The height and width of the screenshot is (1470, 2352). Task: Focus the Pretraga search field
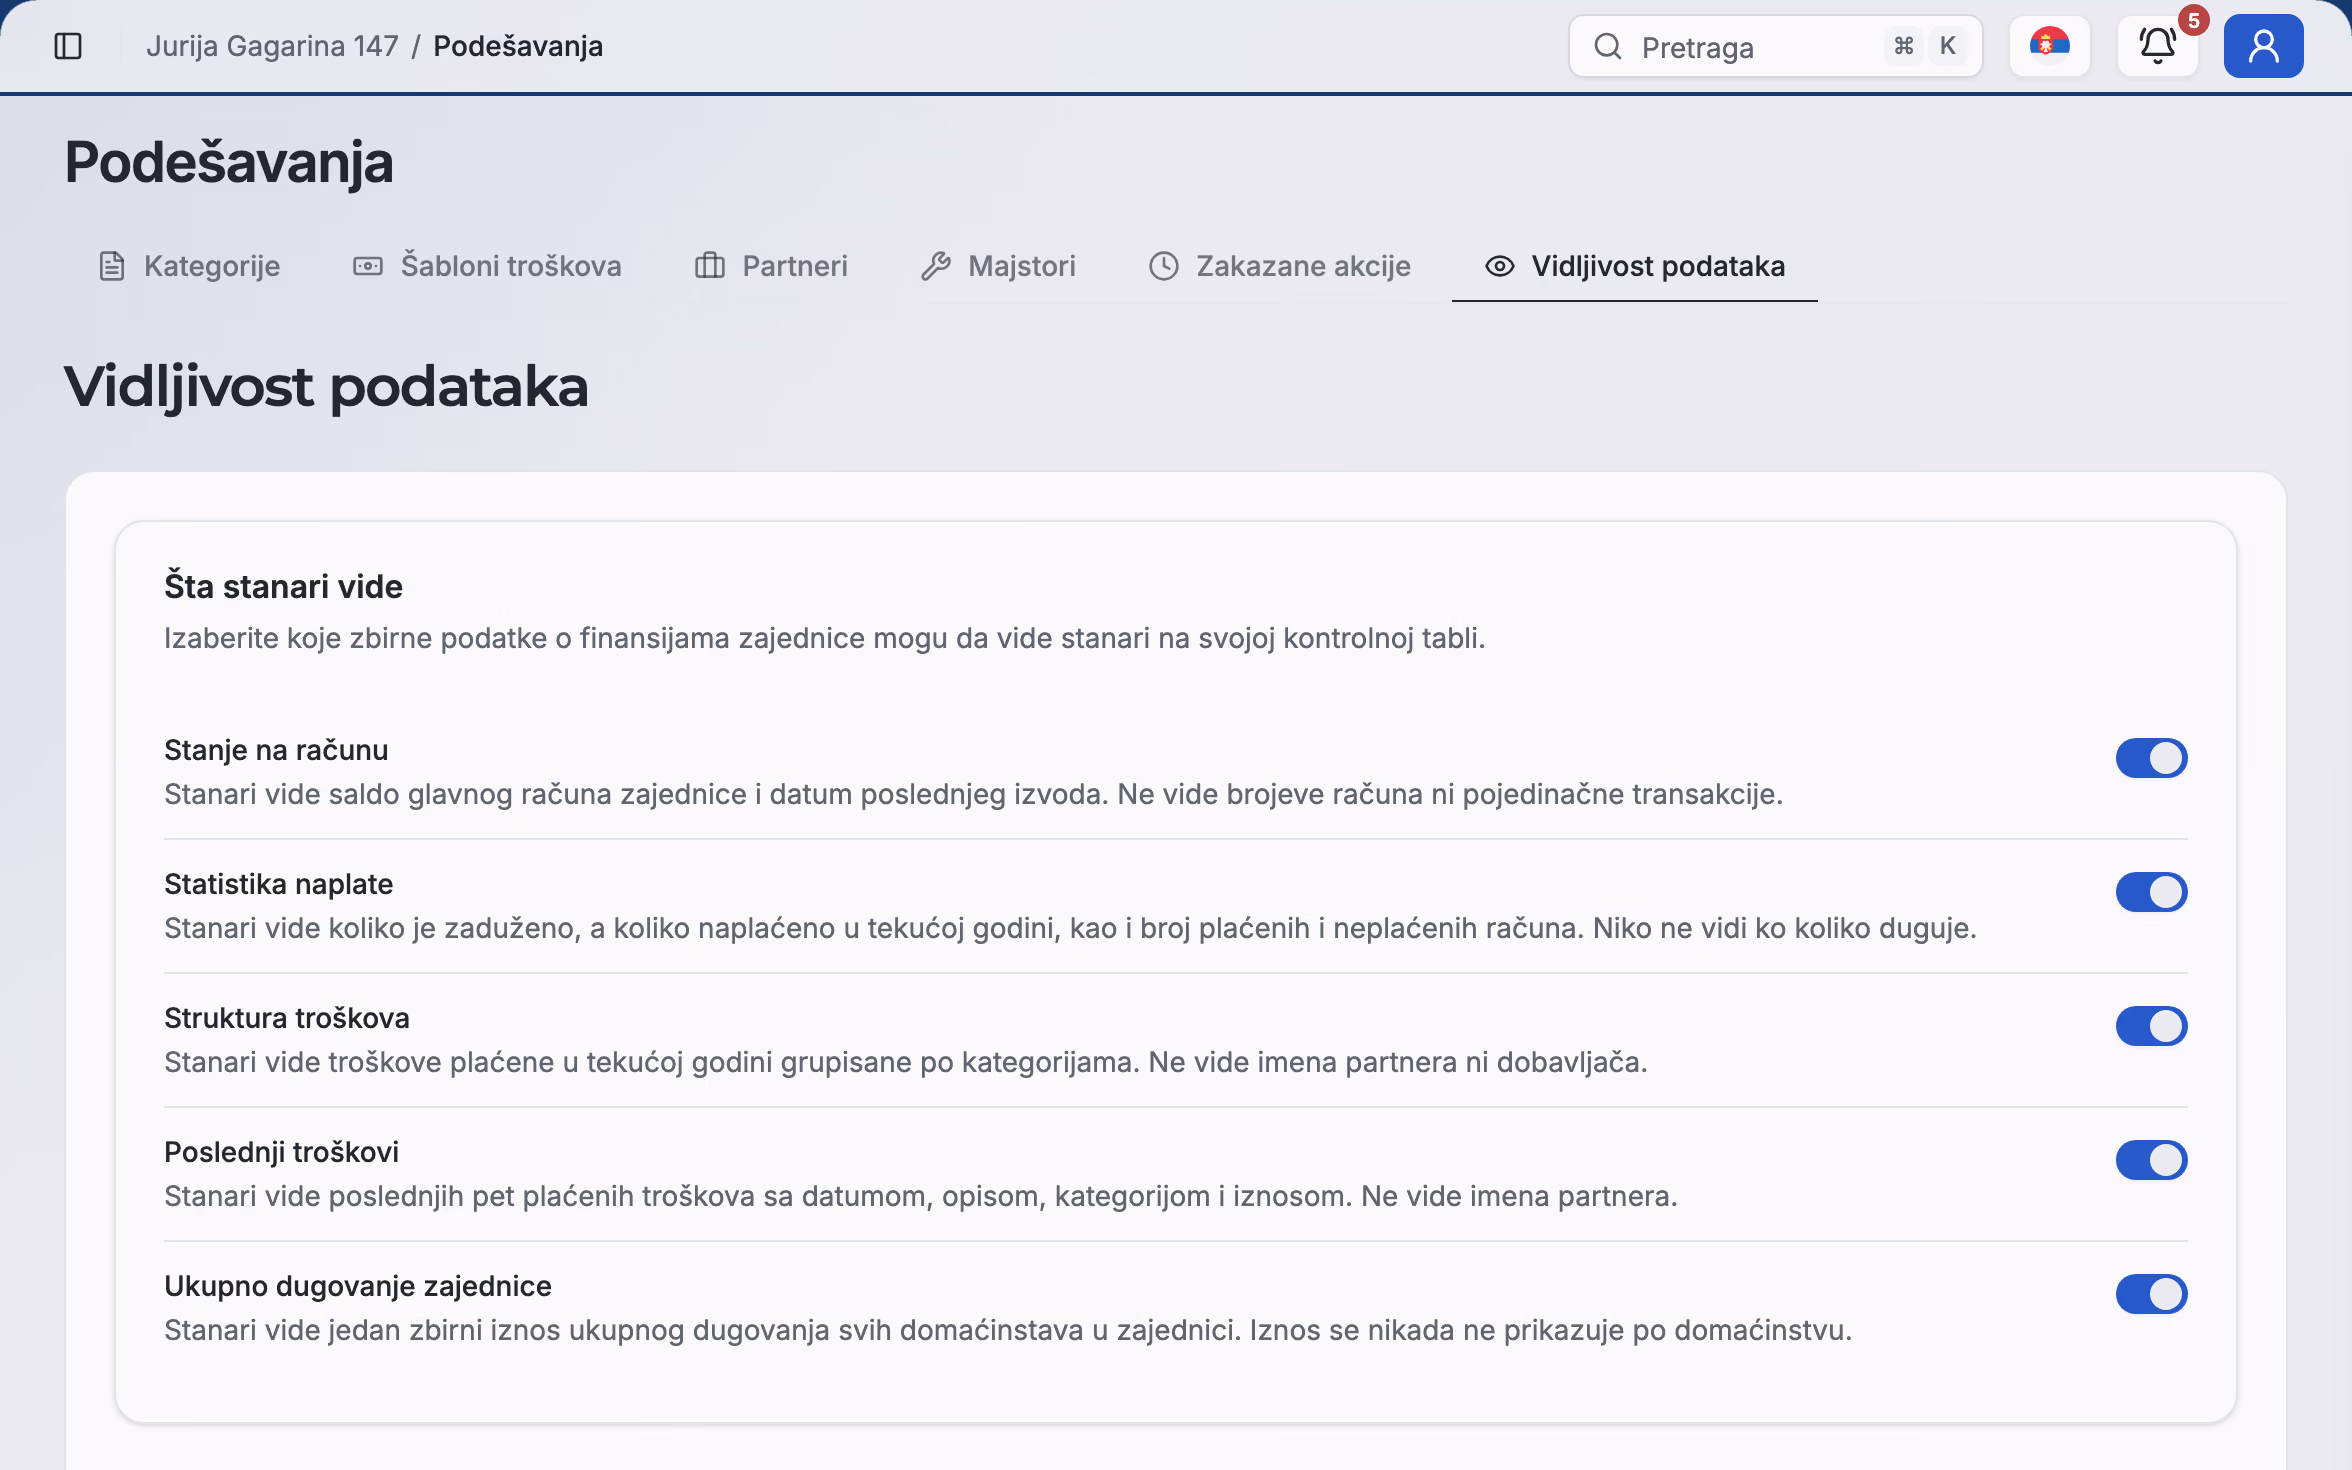(x=1776, y=46)
